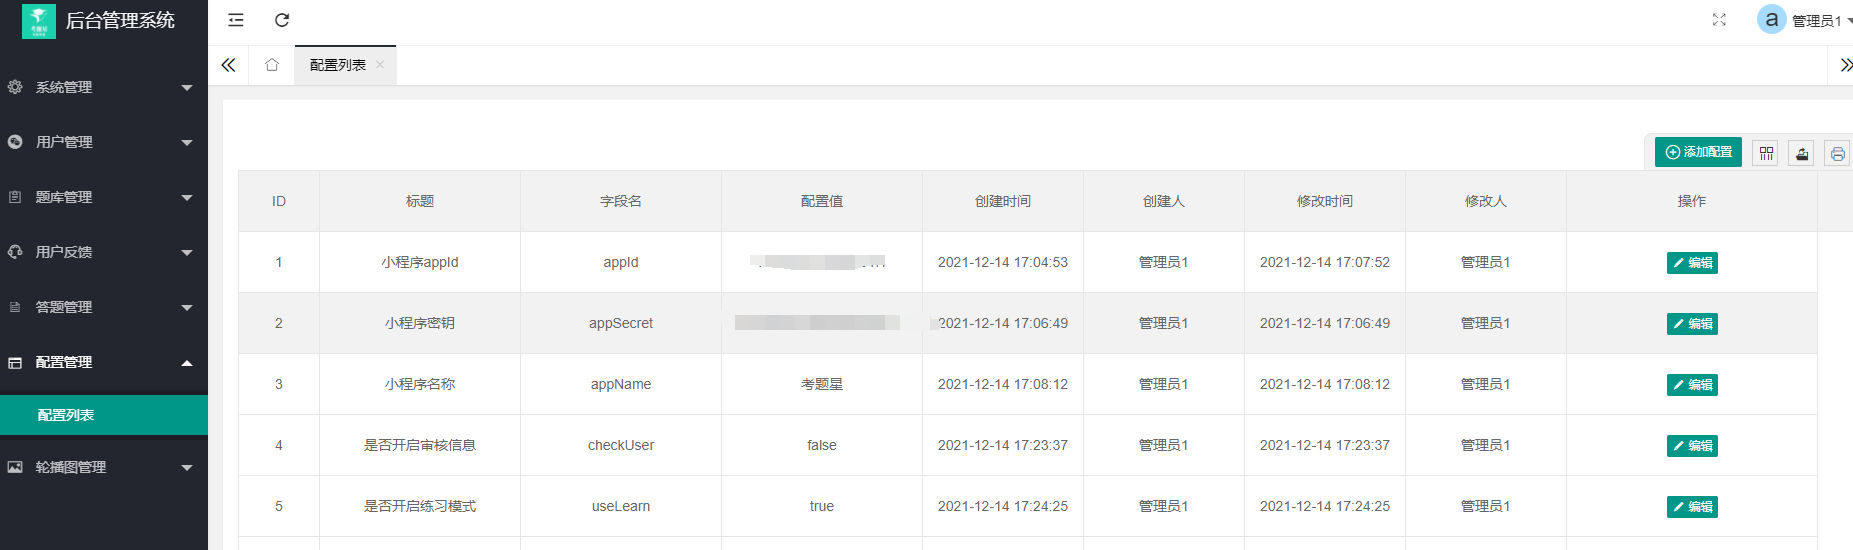Image resolution: width=1853 pixels, height=550 pixels.
Task: Go to home tab icon
Action: pyautogui.click(x=272, y=65)
